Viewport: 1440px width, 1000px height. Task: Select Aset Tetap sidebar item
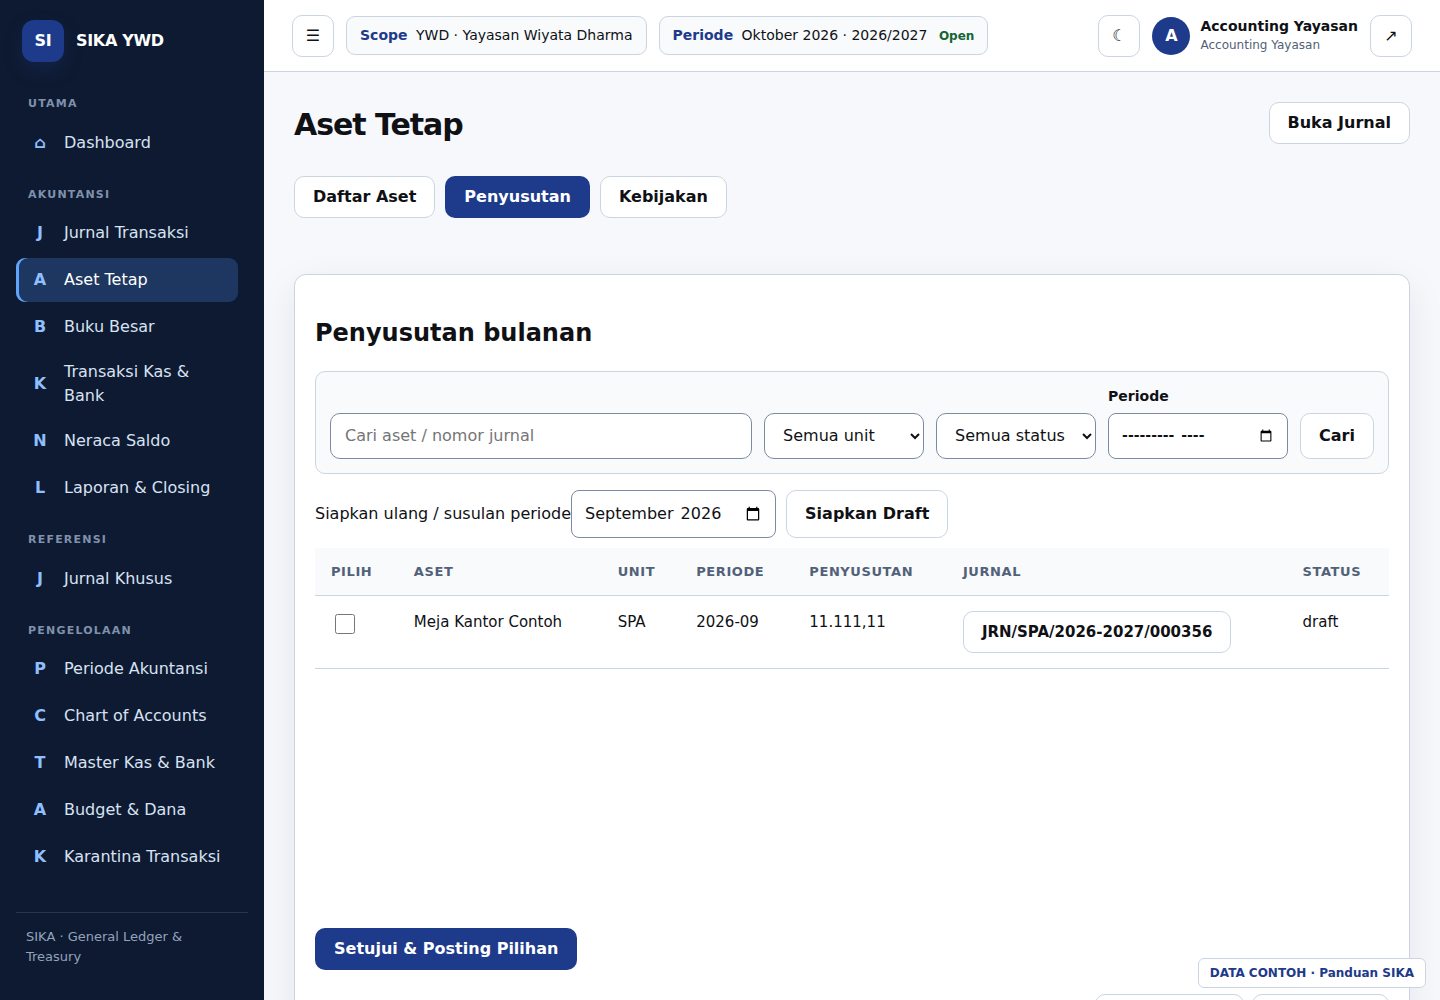(x=127, y=279)
